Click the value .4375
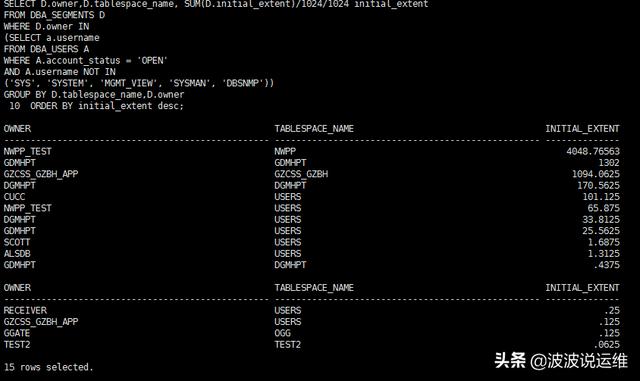 [607, 265]
